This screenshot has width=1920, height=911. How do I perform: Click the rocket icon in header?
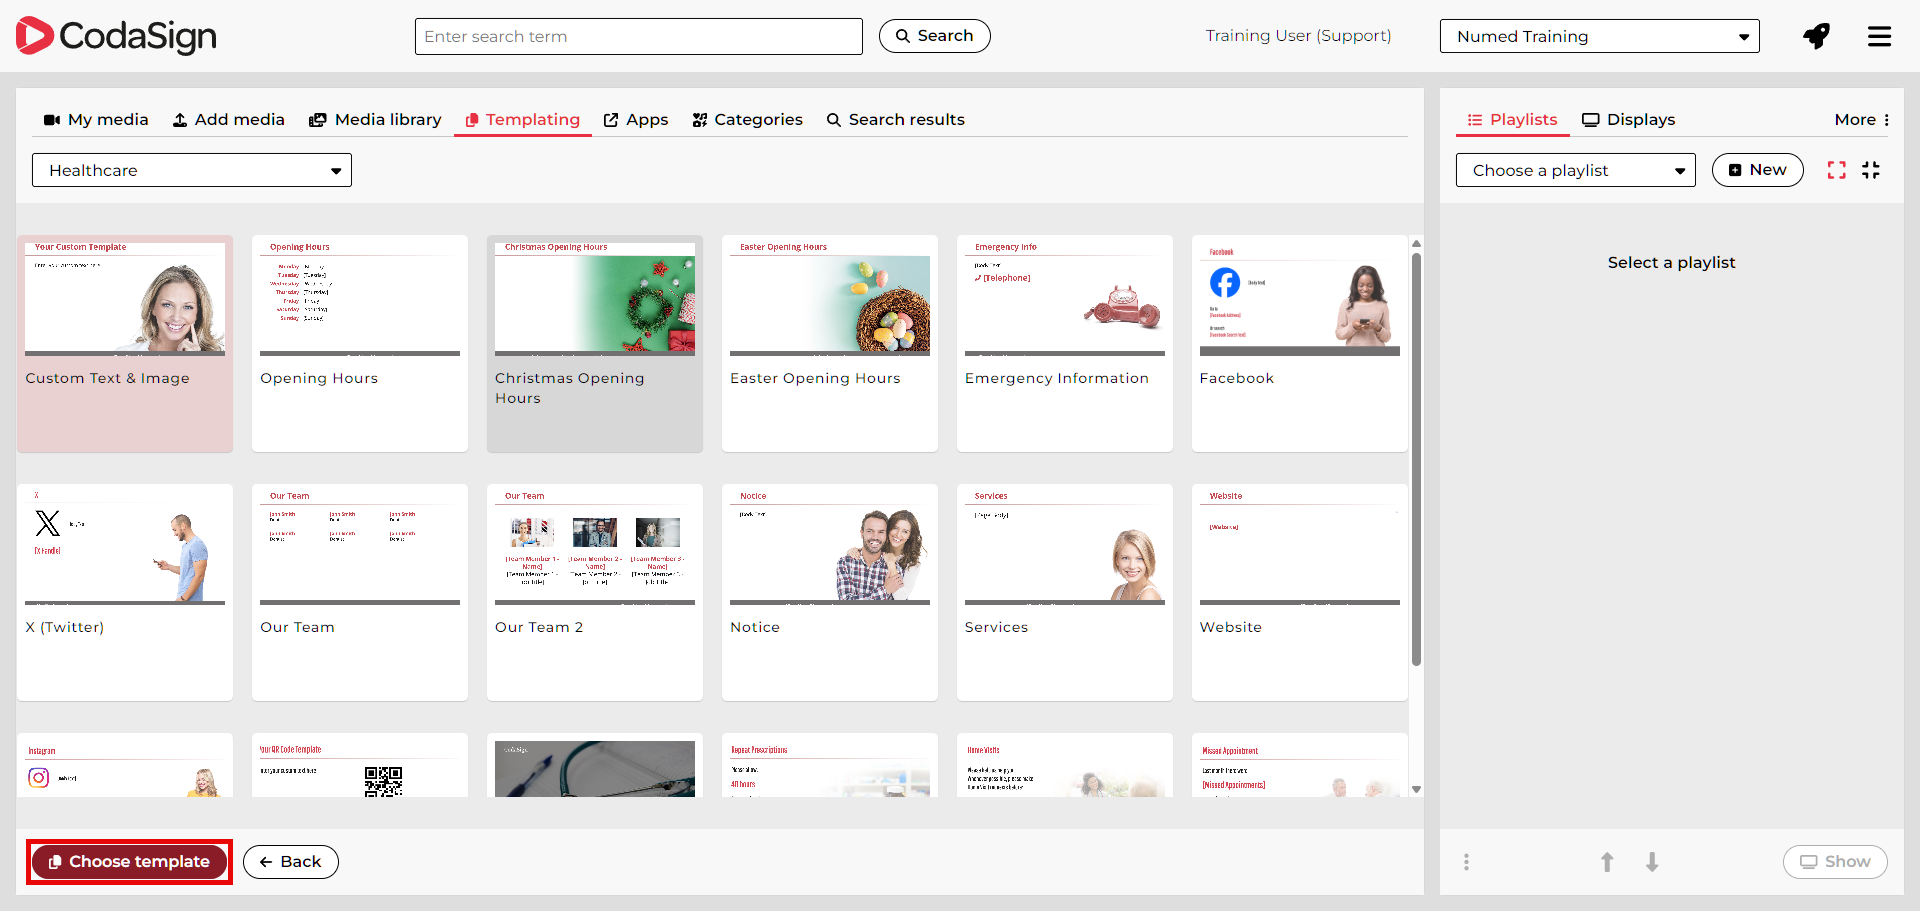pos(1816,37)
